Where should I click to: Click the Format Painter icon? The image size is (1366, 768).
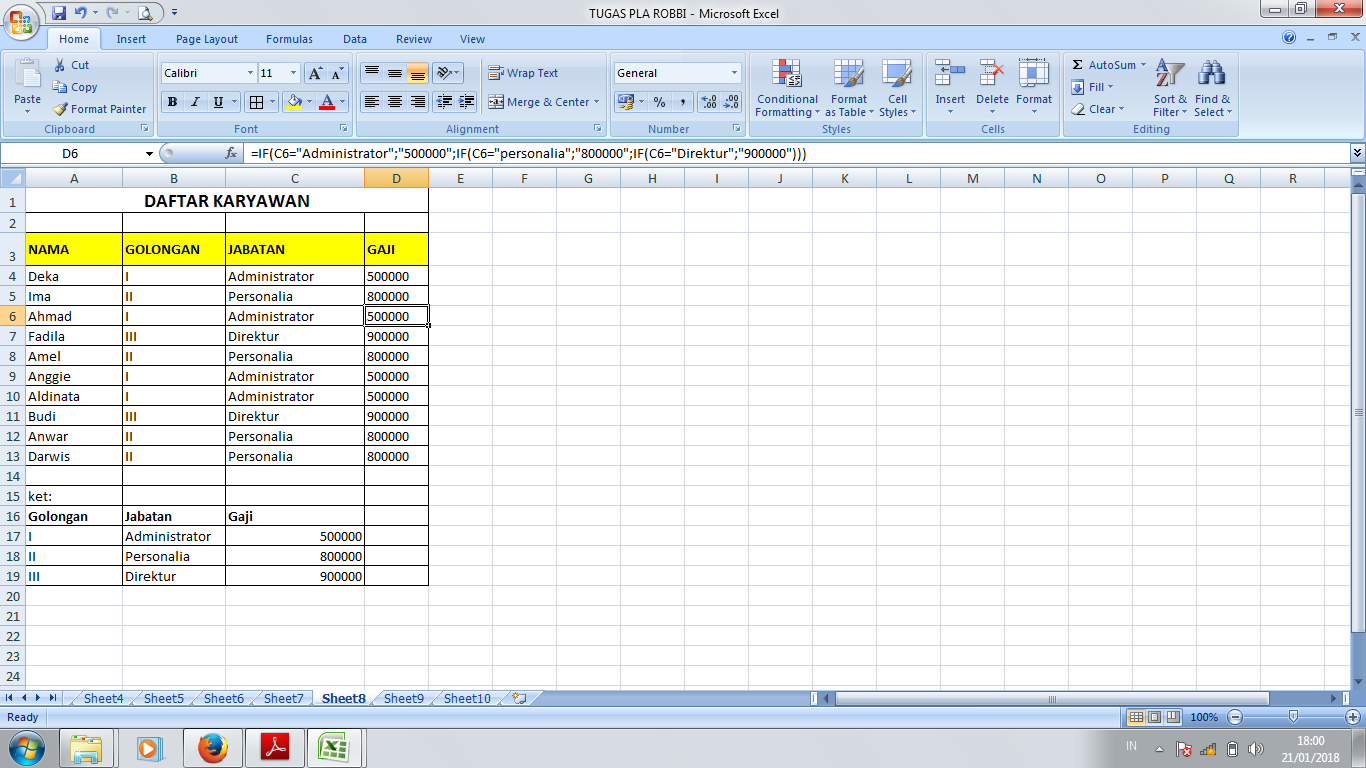click(58, 109)
